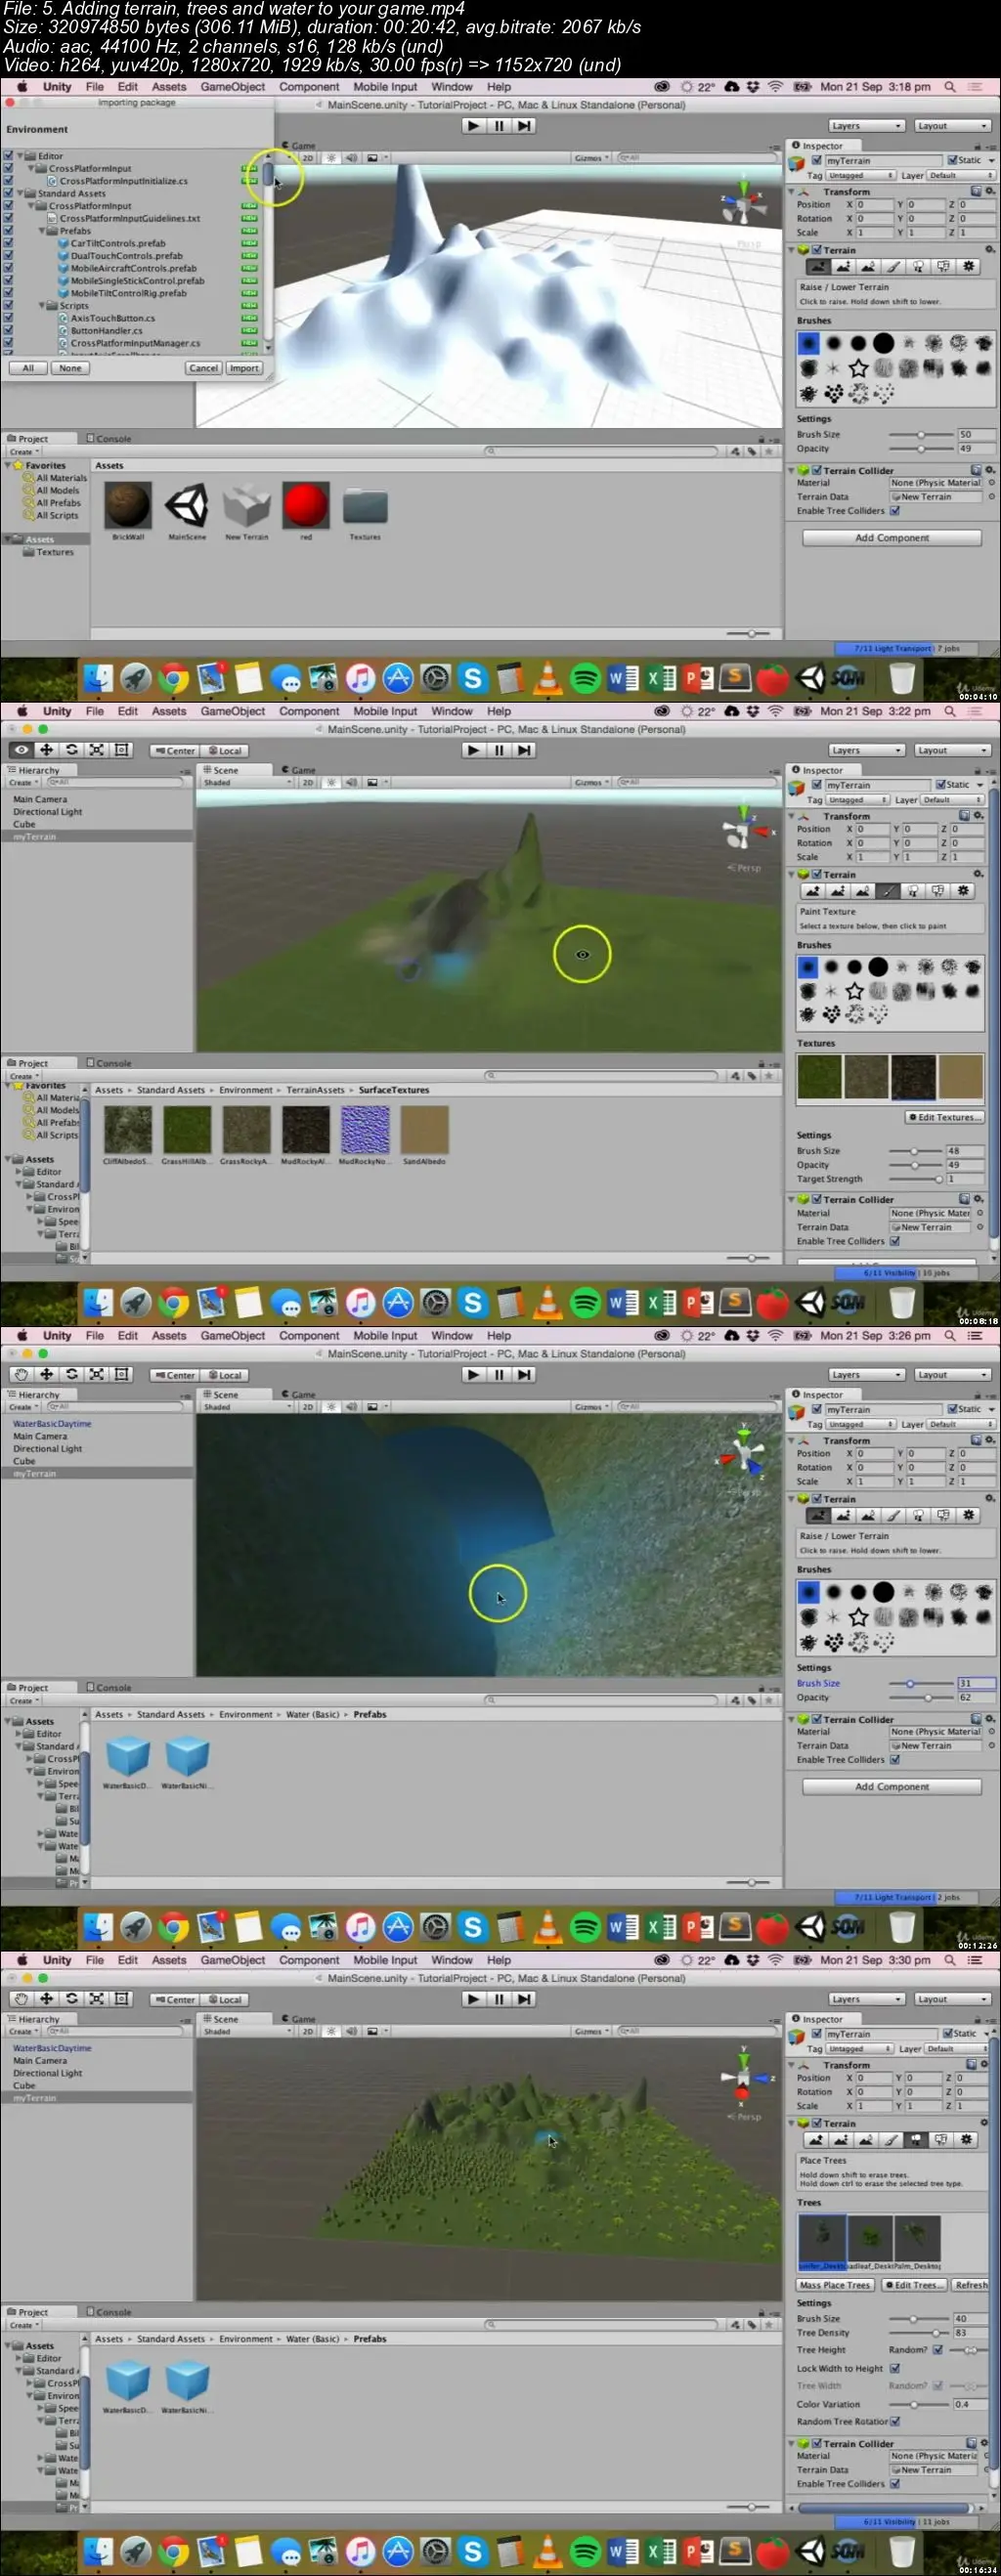Select Hand view tool in 3:22 pm frame

(x=21, y=749)
